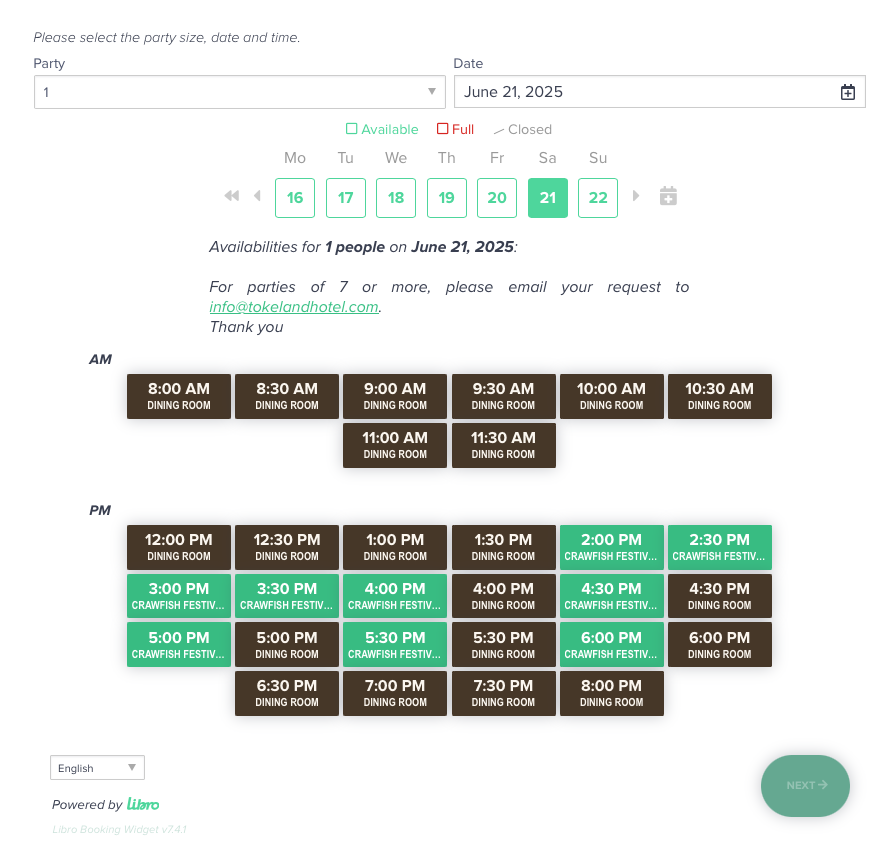Click the Libro logo
The height and width of the screenshot is (843, 876).
pyautogui.click(x=143, y=804)
